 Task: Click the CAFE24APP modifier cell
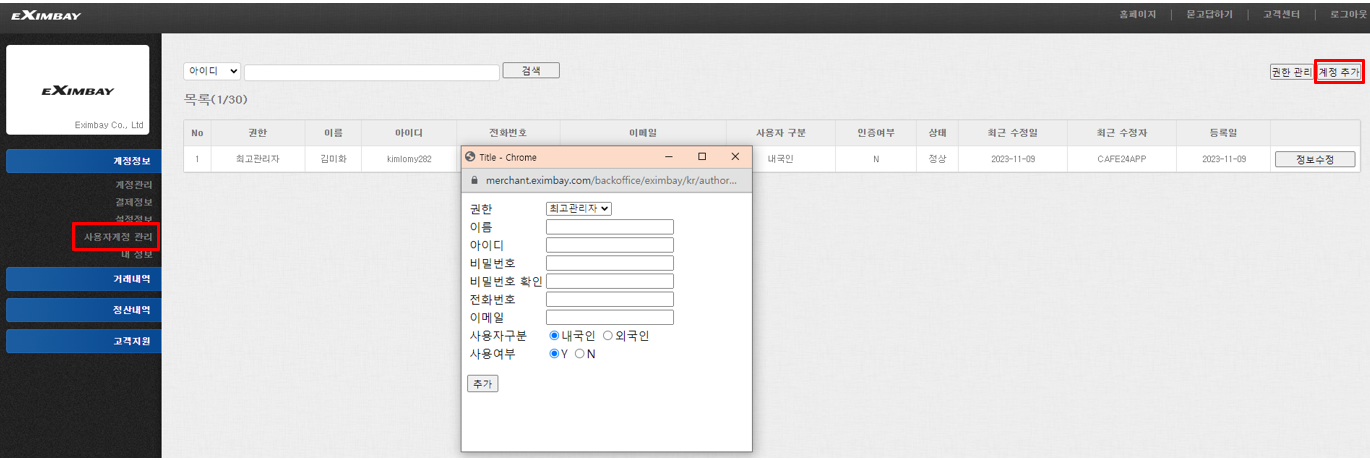[x=1123, y=159]
